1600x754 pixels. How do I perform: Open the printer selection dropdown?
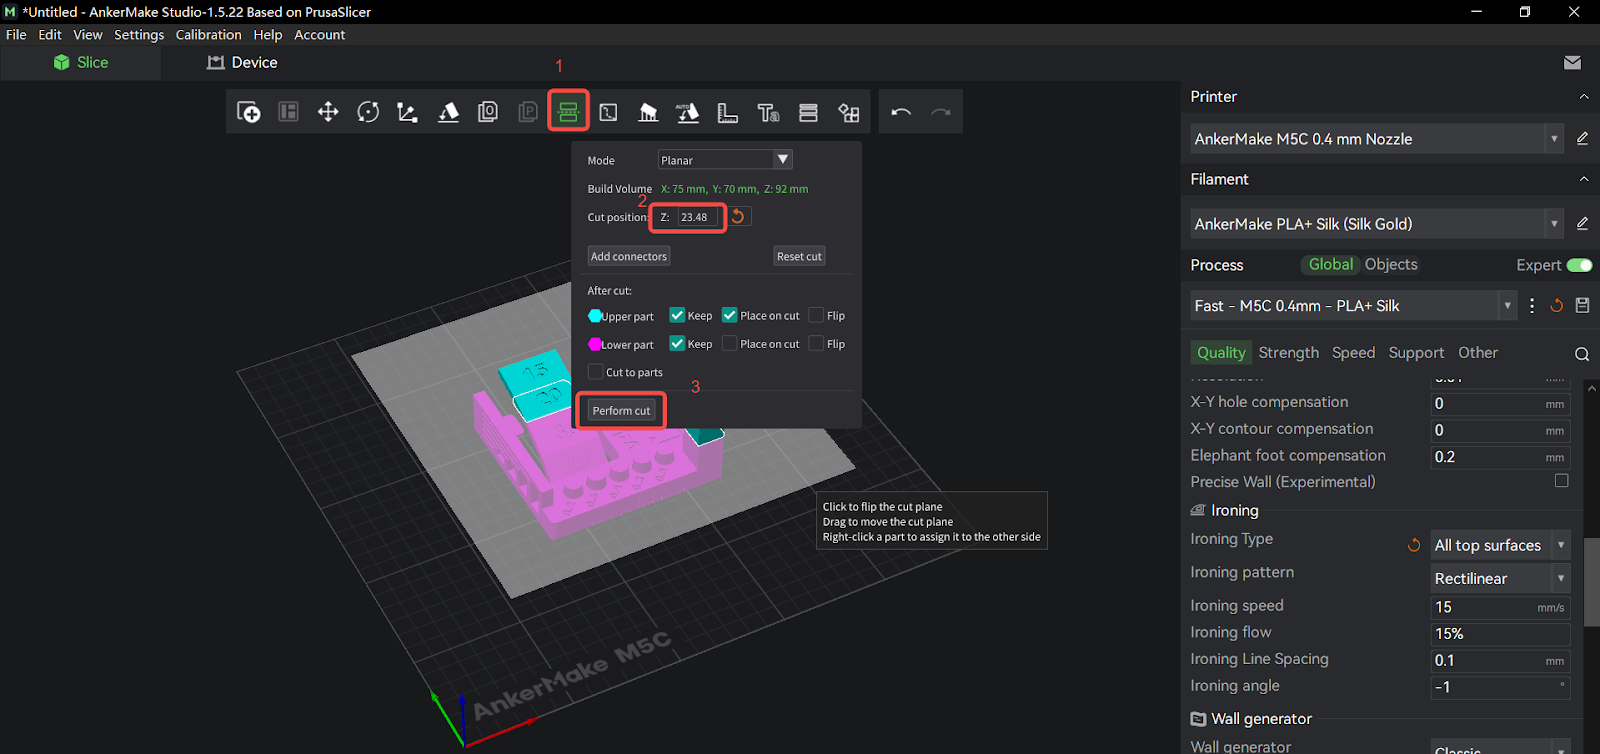[1377, 139]
